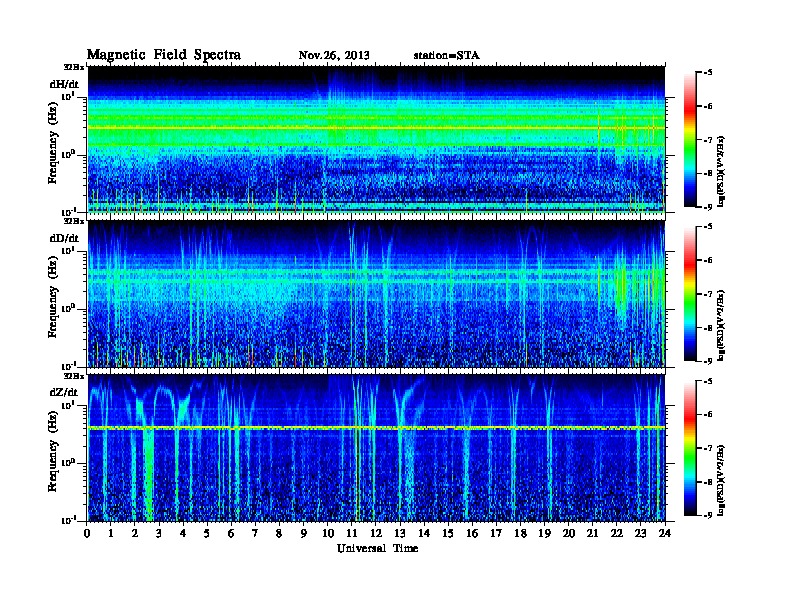
Task: Click hour tick label "11" on the time axis
Action: tap(352, 533)
